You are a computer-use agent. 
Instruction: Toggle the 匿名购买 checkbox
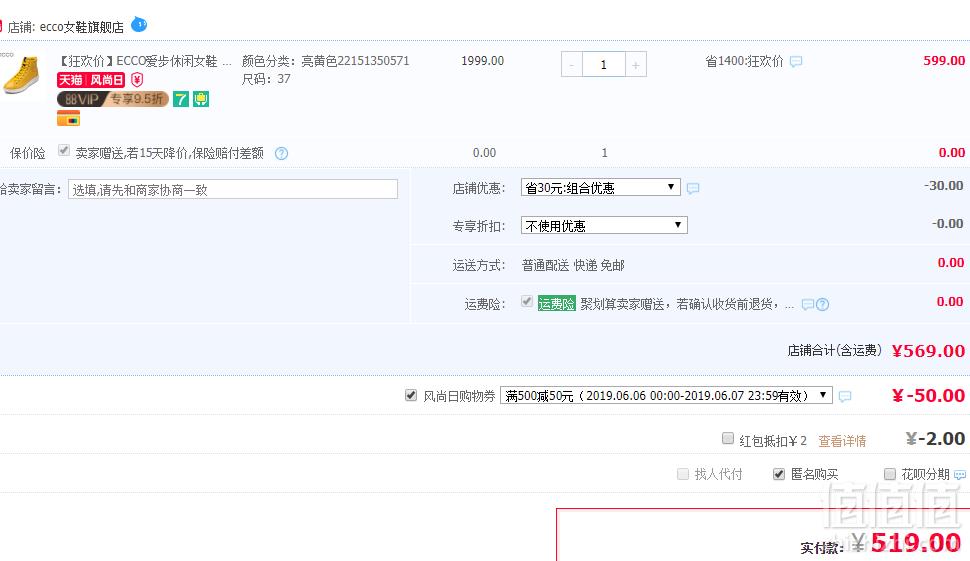[x=779, y=474]
